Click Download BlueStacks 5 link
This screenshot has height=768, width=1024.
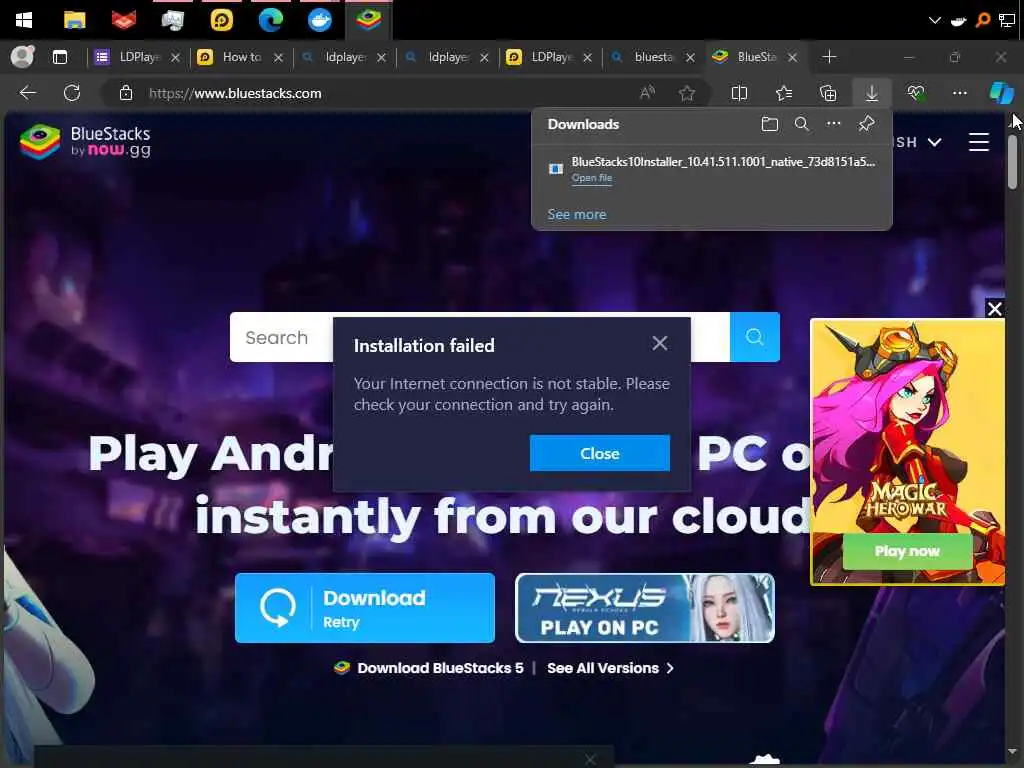pos(440,668)
